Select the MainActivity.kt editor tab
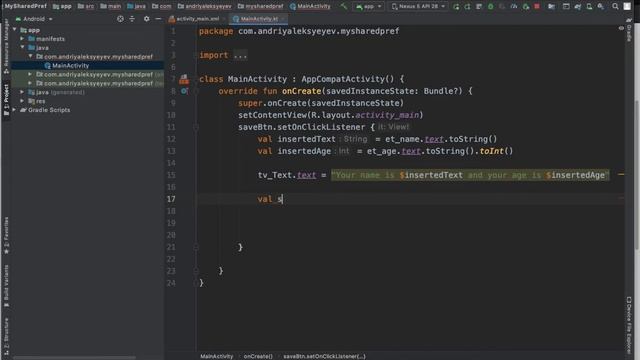640x360 pixels. [258, 19]
